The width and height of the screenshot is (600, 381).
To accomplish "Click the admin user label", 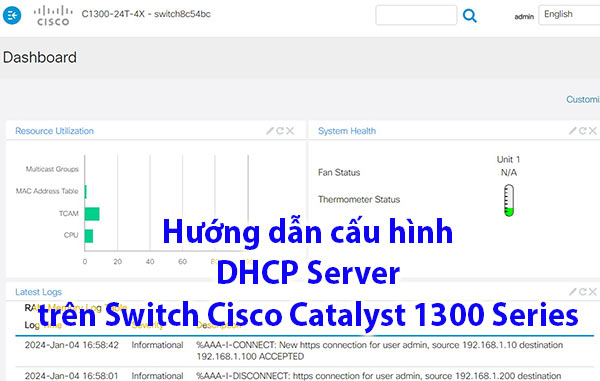I will click(x=524, y=16).
